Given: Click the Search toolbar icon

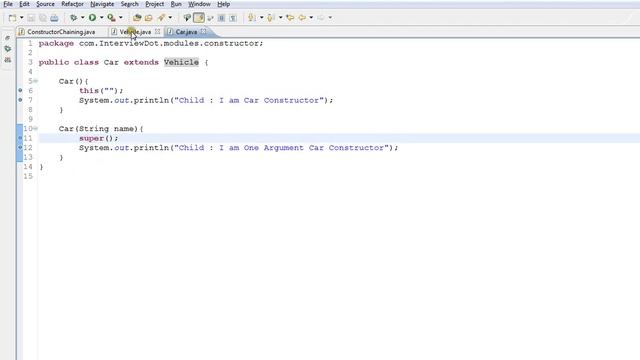Looking at the screenshot, I should (187, 18).
